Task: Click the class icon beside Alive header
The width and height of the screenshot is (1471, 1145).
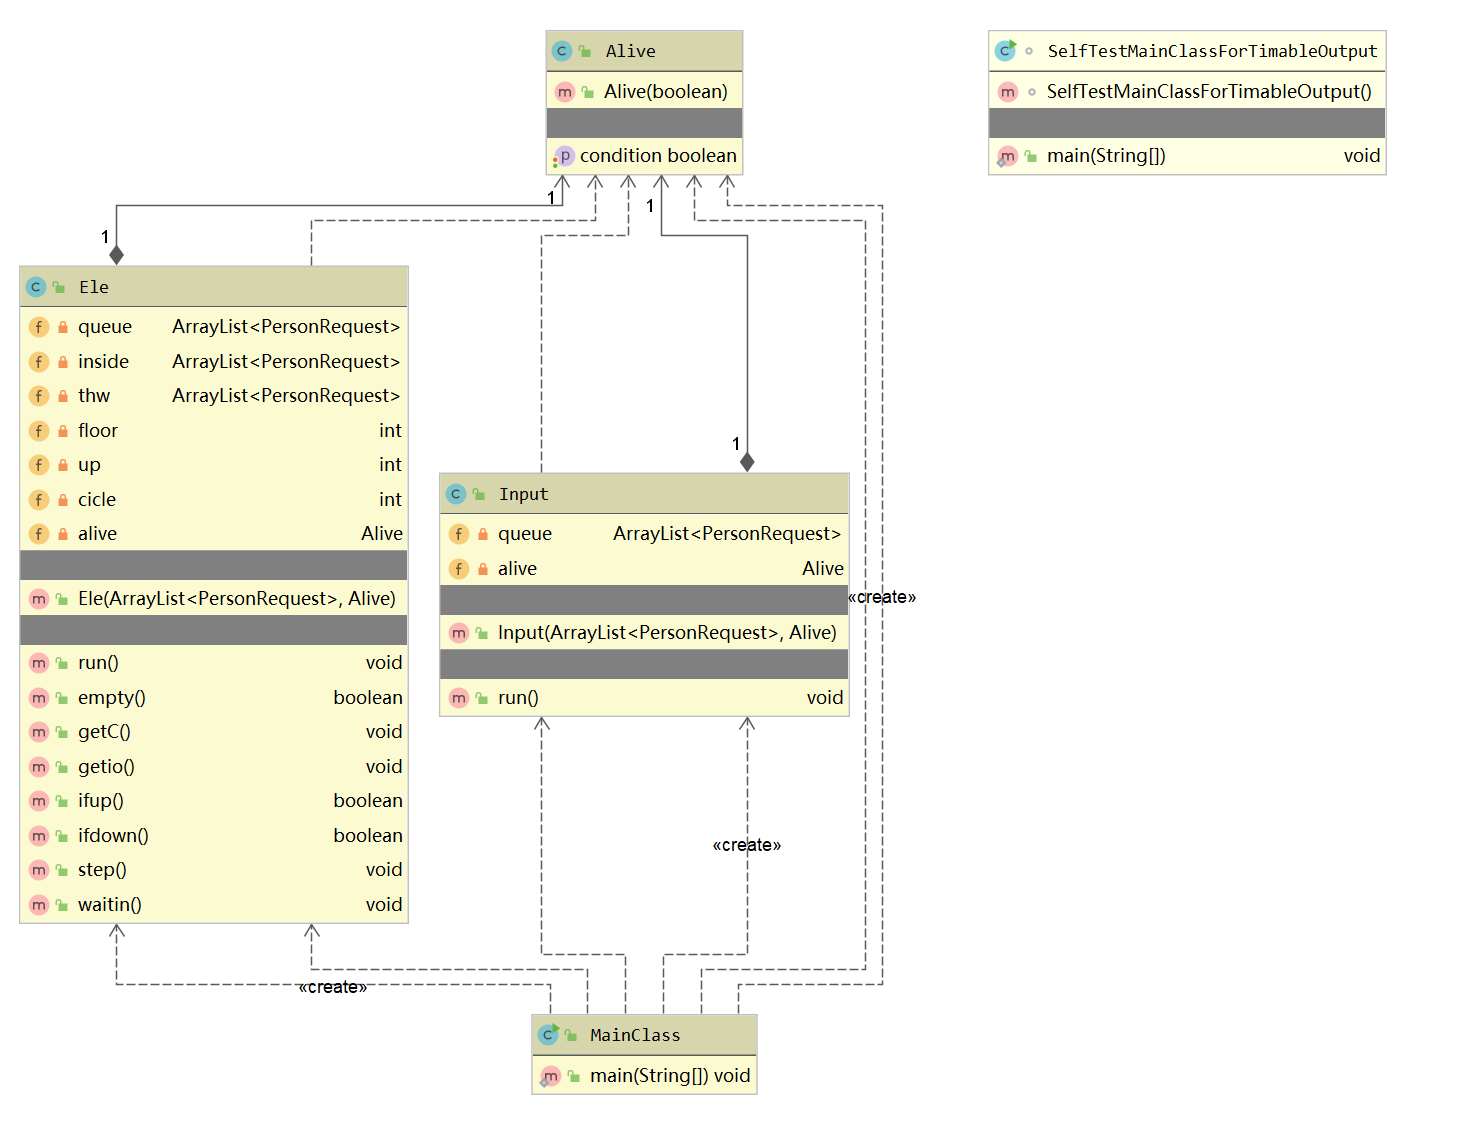Action: 562,51
